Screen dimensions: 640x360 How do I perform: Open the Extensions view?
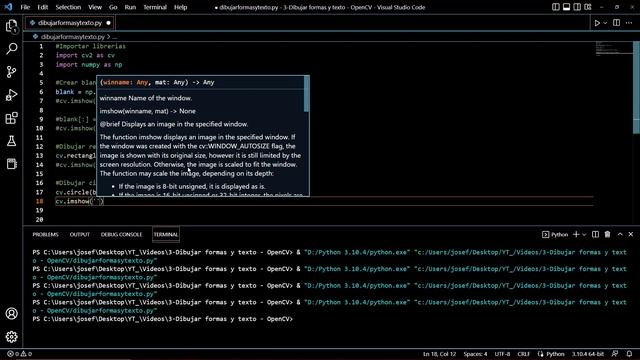click(11, 118)
